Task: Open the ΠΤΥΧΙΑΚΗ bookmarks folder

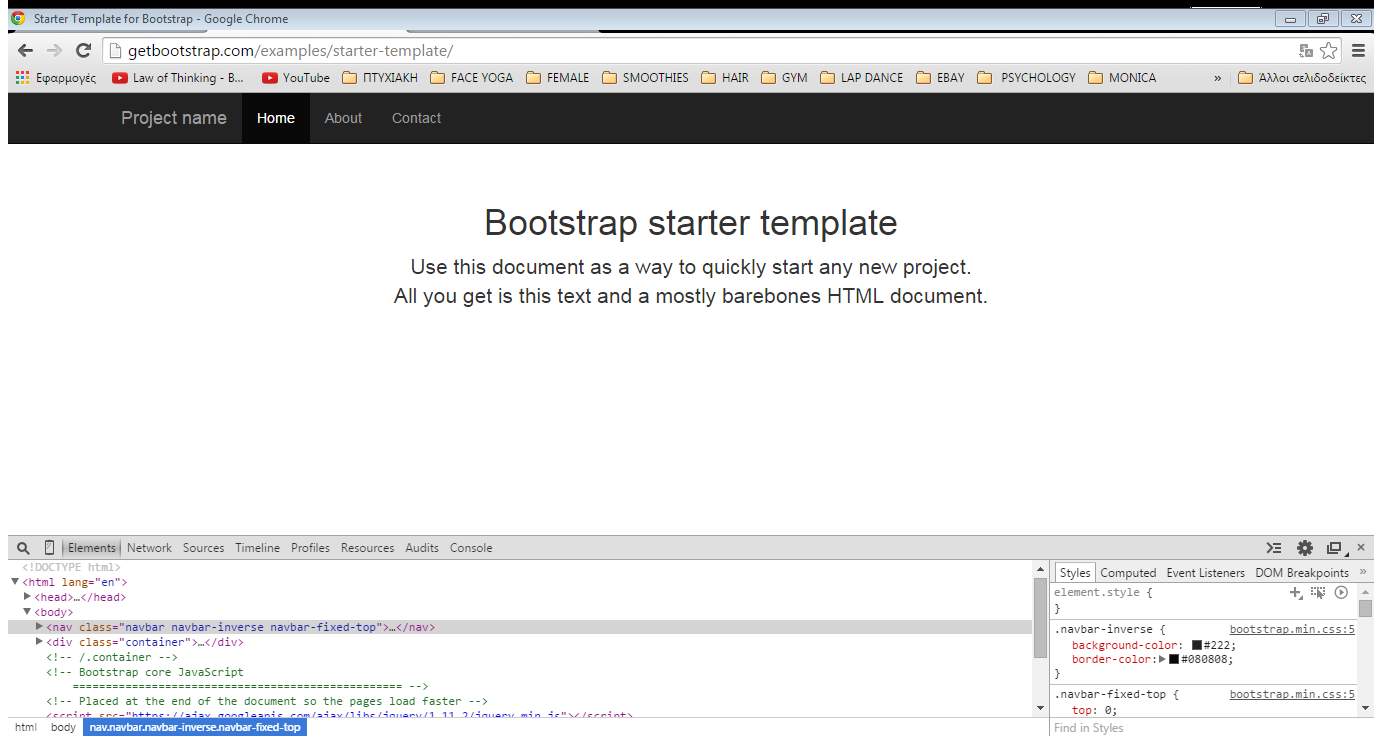Action: (x=380, y=78)
